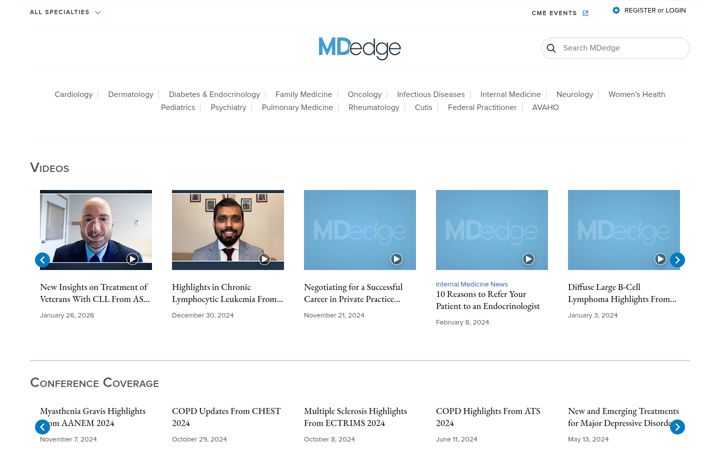Open Diffuse Large B-Cell Lymphoma Highlights title
Screen dimensions: 720x450
coord(622,293)
